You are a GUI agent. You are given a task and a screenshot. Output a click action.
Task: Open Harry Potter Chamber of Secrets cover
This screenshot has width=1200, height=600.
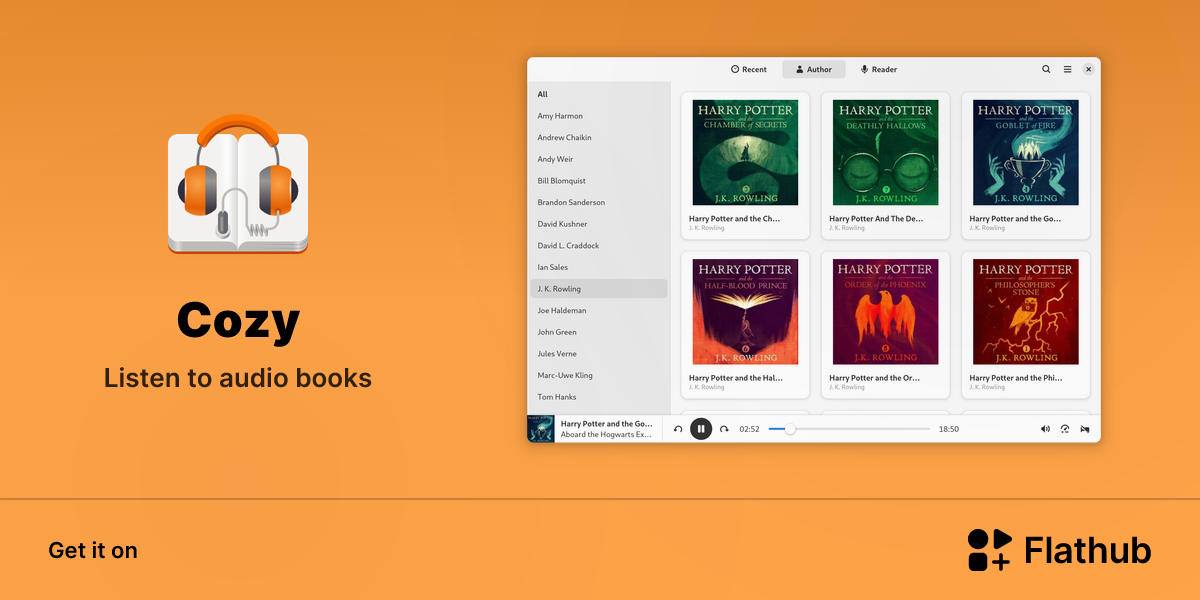coord(745,153)
